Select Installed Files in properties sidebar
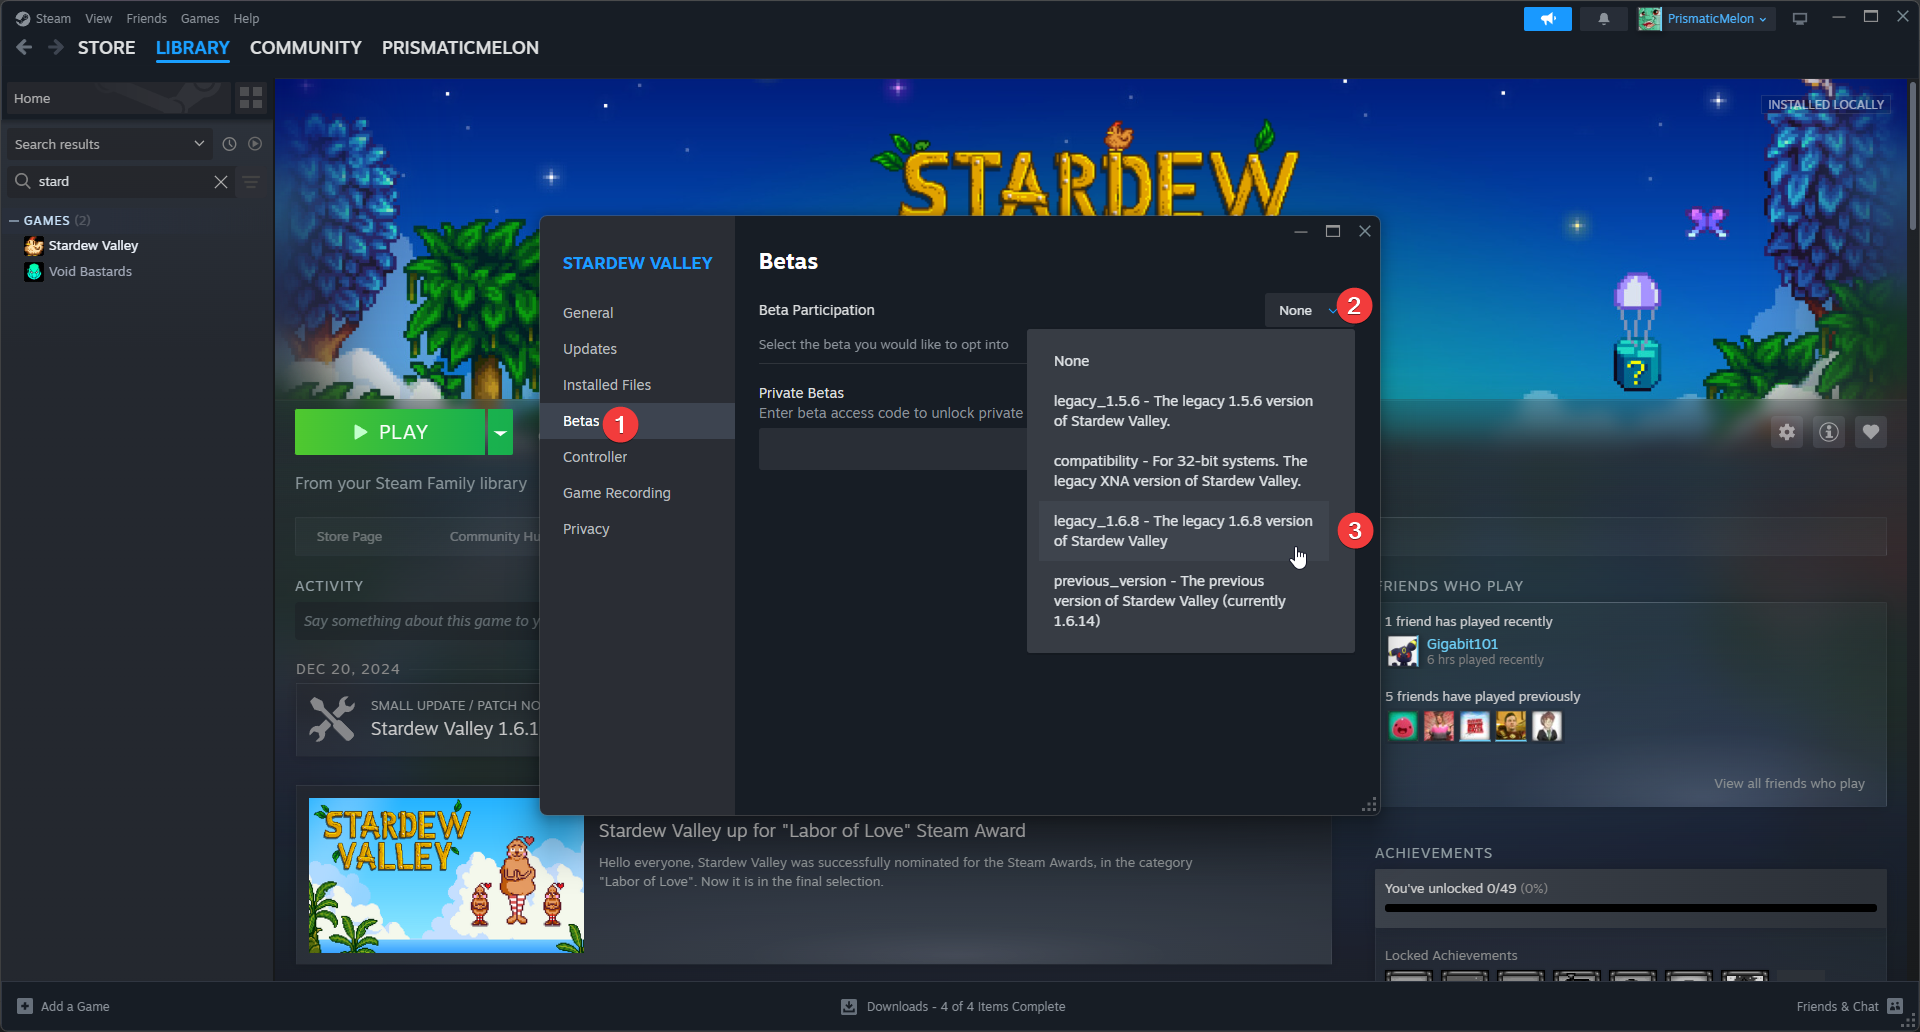The height and width of the screenshot is (1032, 1920). [637, 385]
